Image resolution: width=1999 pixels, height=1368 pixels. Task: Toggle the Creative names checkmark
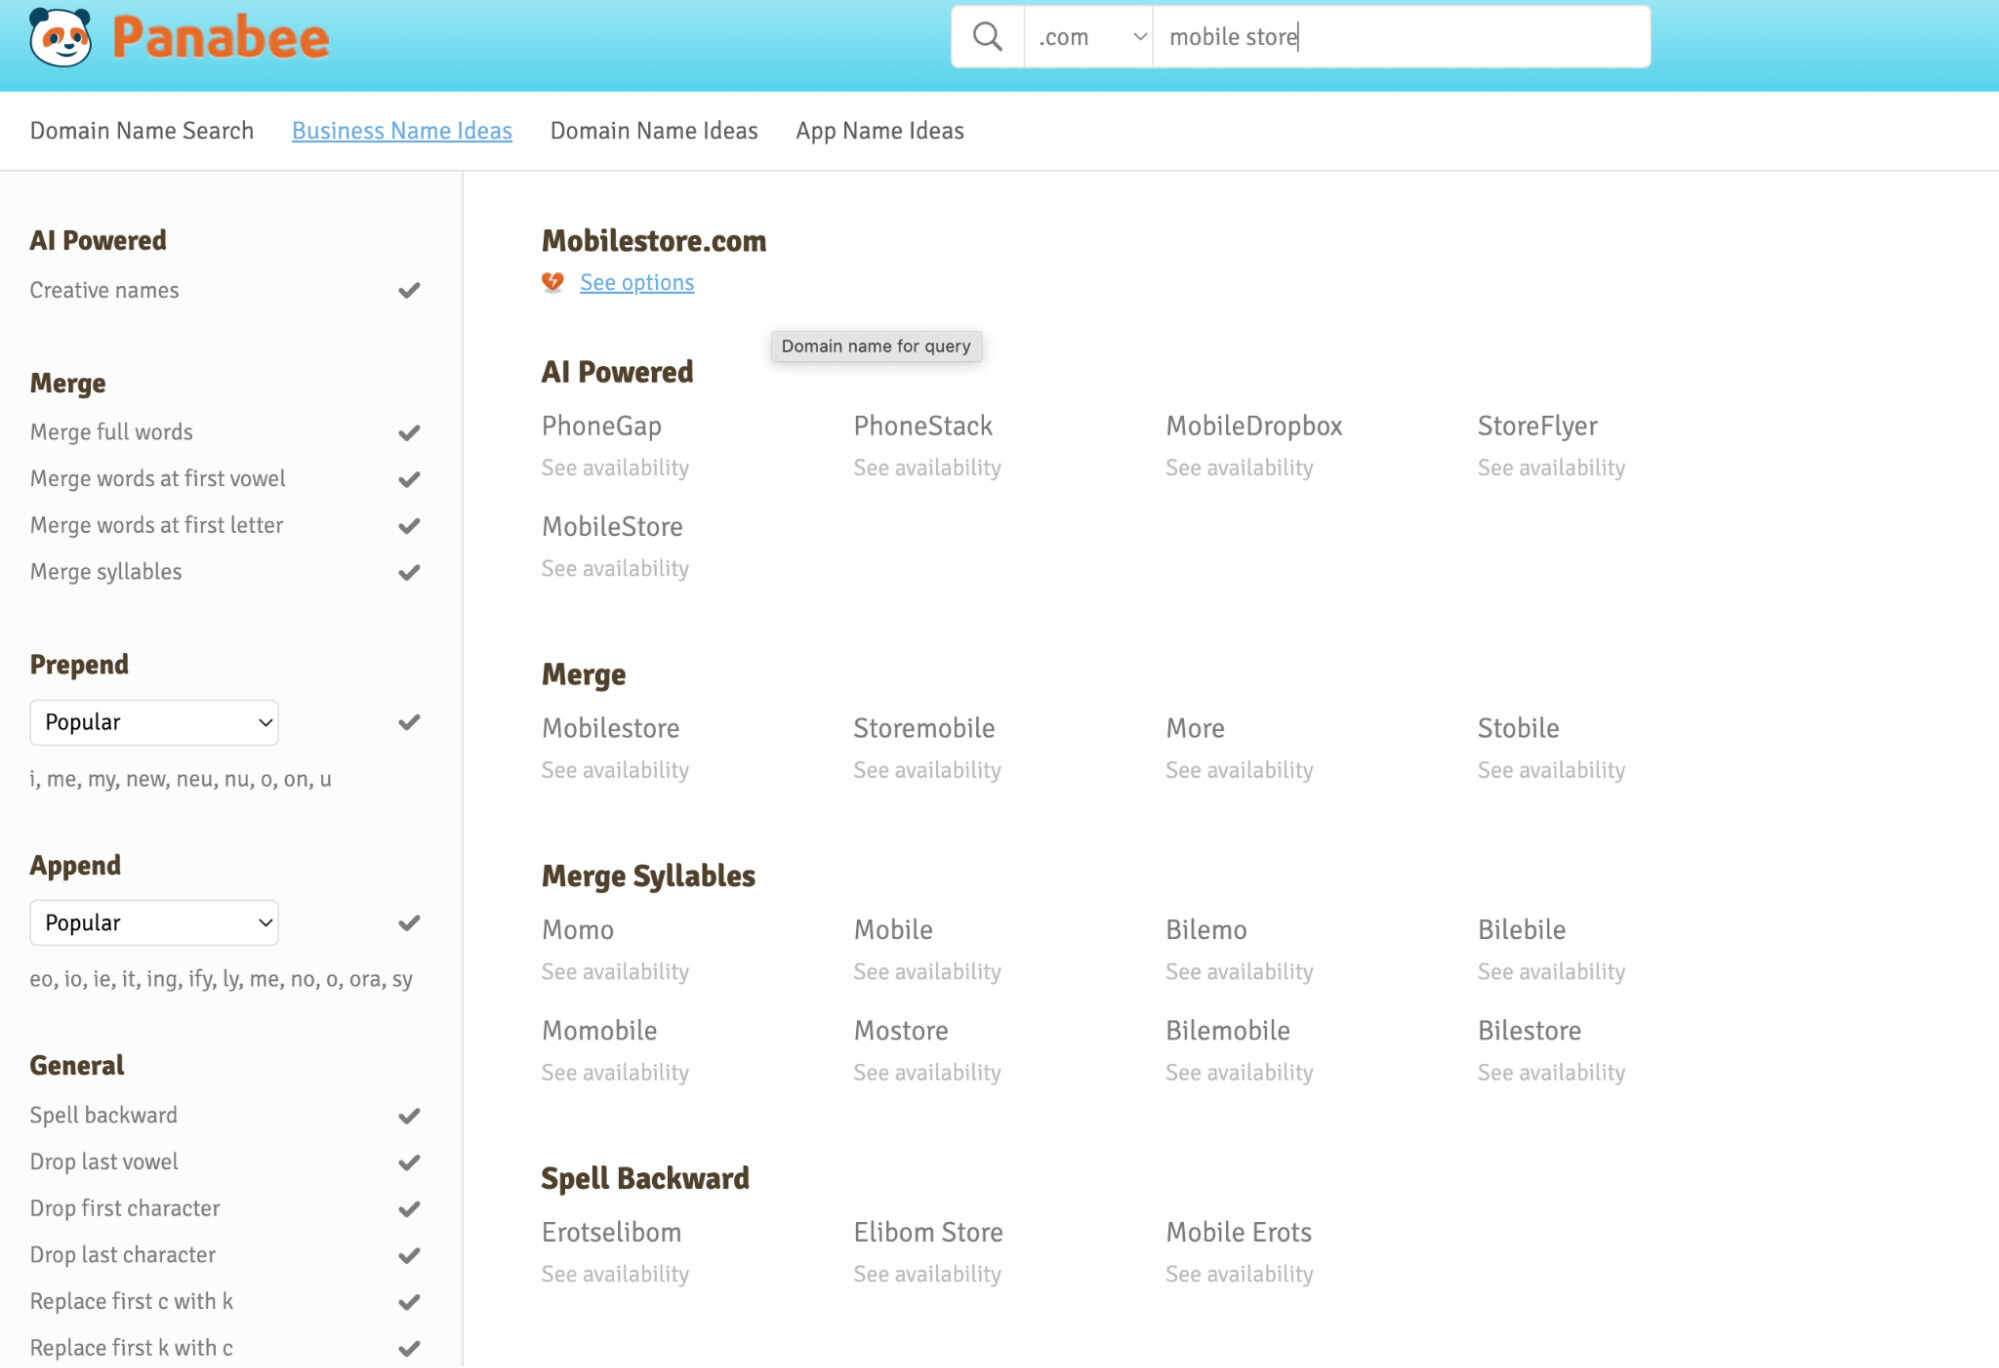[409, 290]
